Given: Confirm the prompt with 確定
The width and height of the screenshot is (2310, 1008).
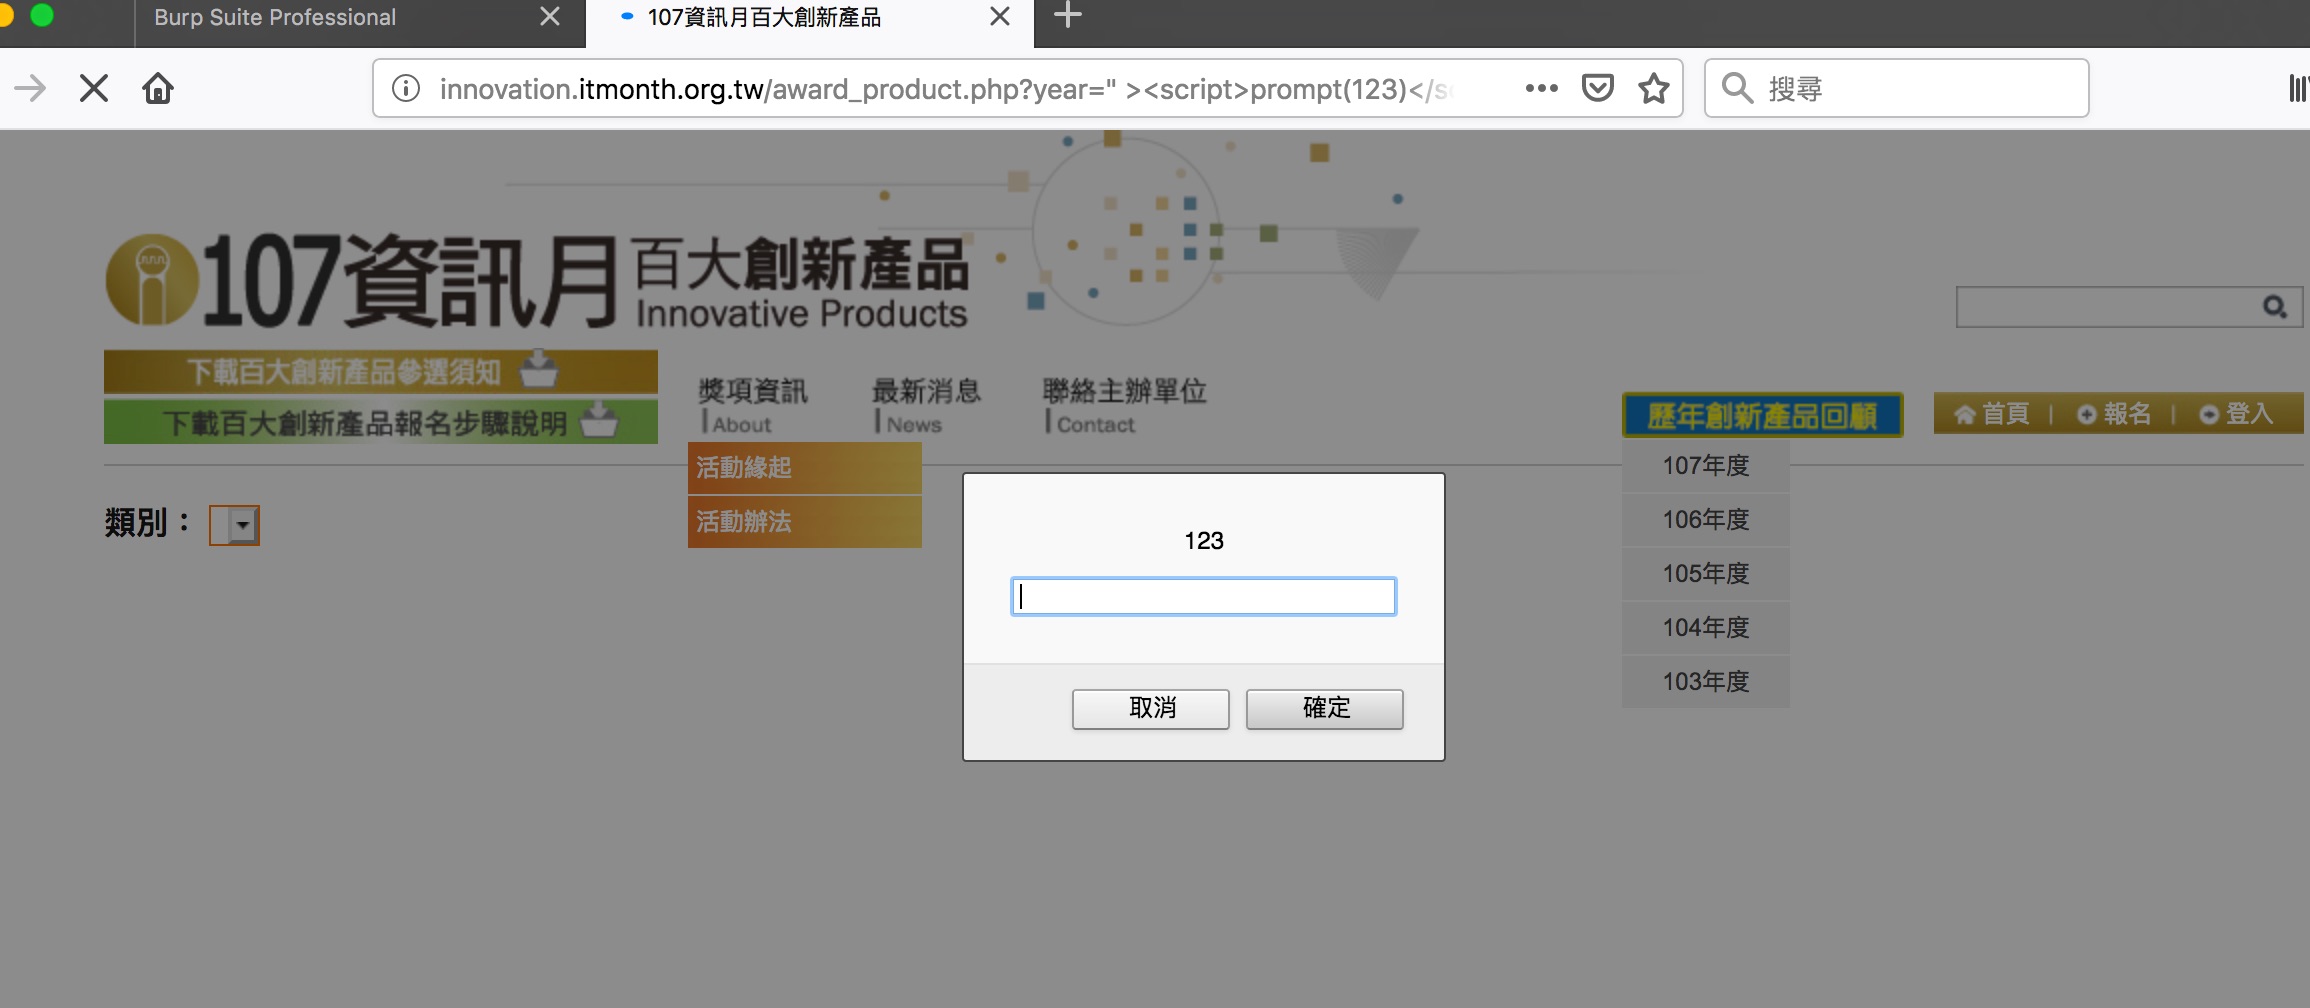Looking at the screenshot, I should pos(1325,709).
